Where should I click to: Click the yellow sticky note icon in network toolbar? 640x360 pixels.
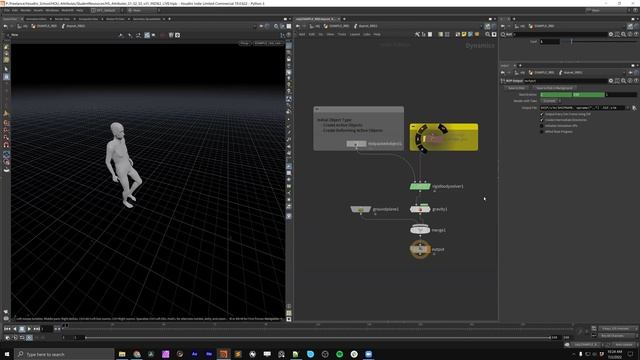[464, 35]
